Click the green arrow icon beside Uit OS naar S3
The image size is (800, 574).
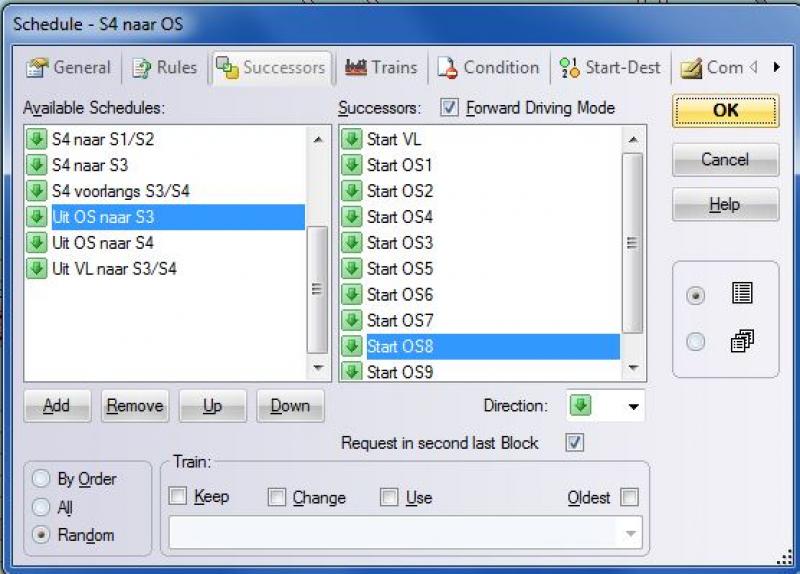(37, 217)
